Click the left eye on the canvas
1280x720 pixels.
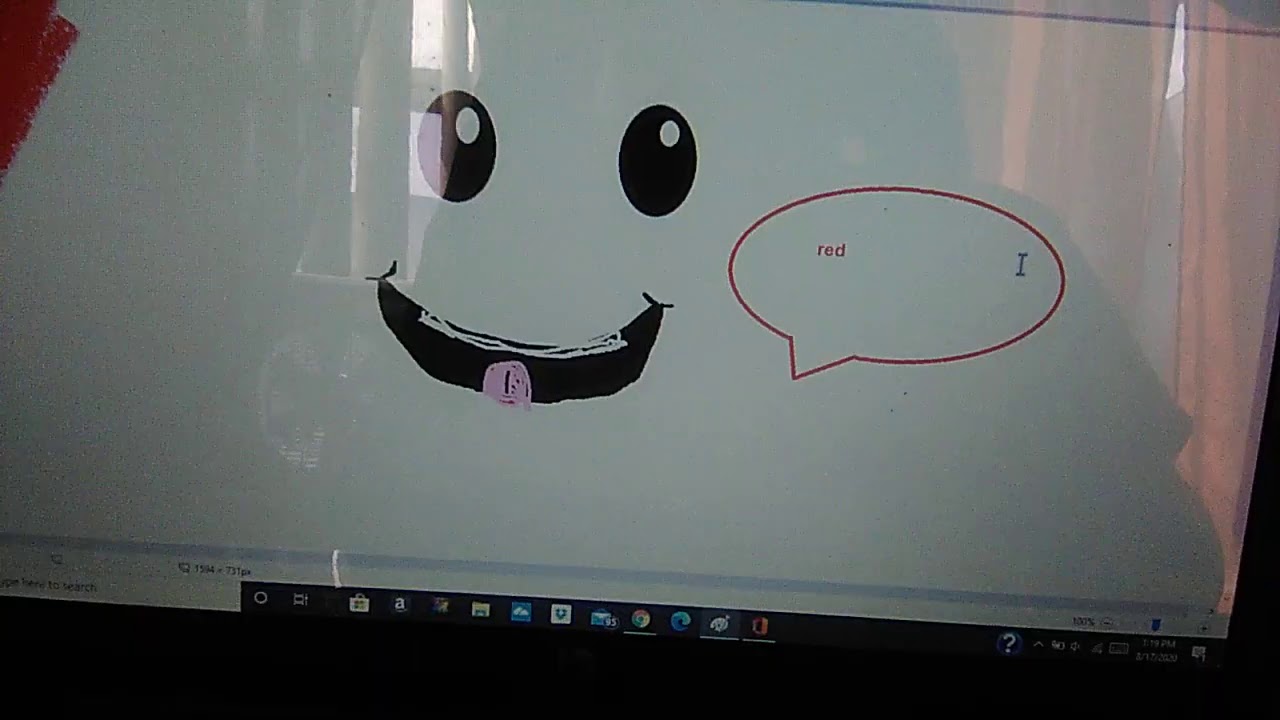(457, 146)
